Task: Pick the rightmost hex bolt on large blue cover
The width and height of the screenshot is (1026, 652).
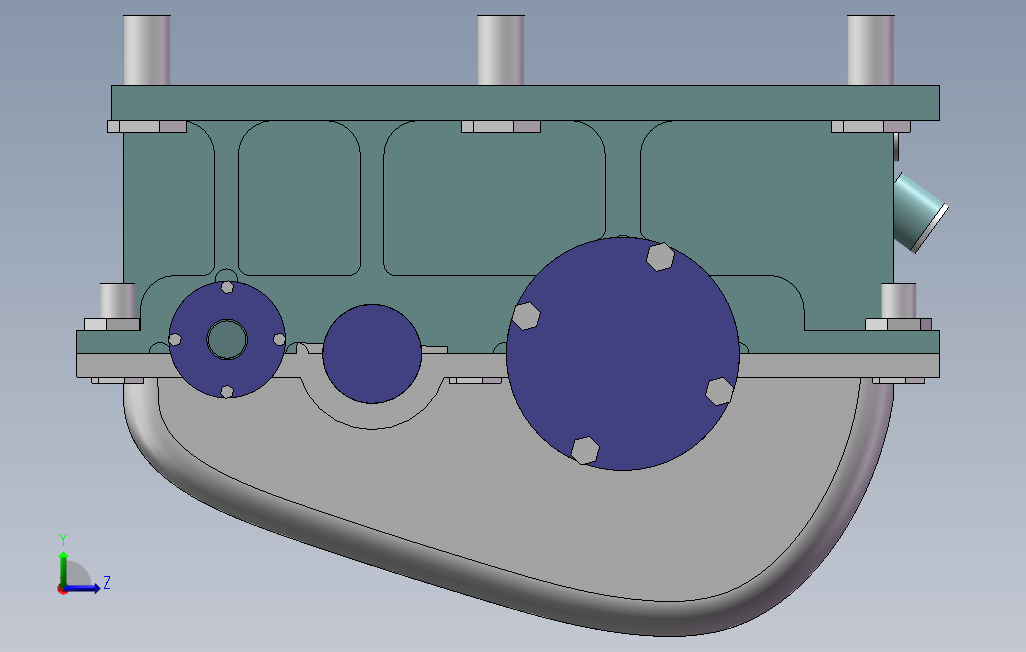Action: 720,391
